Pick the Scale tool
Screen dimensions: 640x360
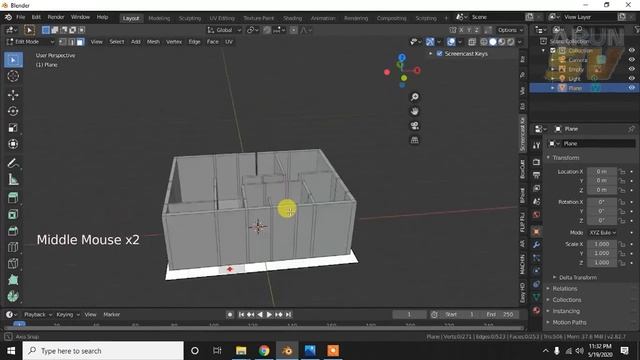coord(13,128)
